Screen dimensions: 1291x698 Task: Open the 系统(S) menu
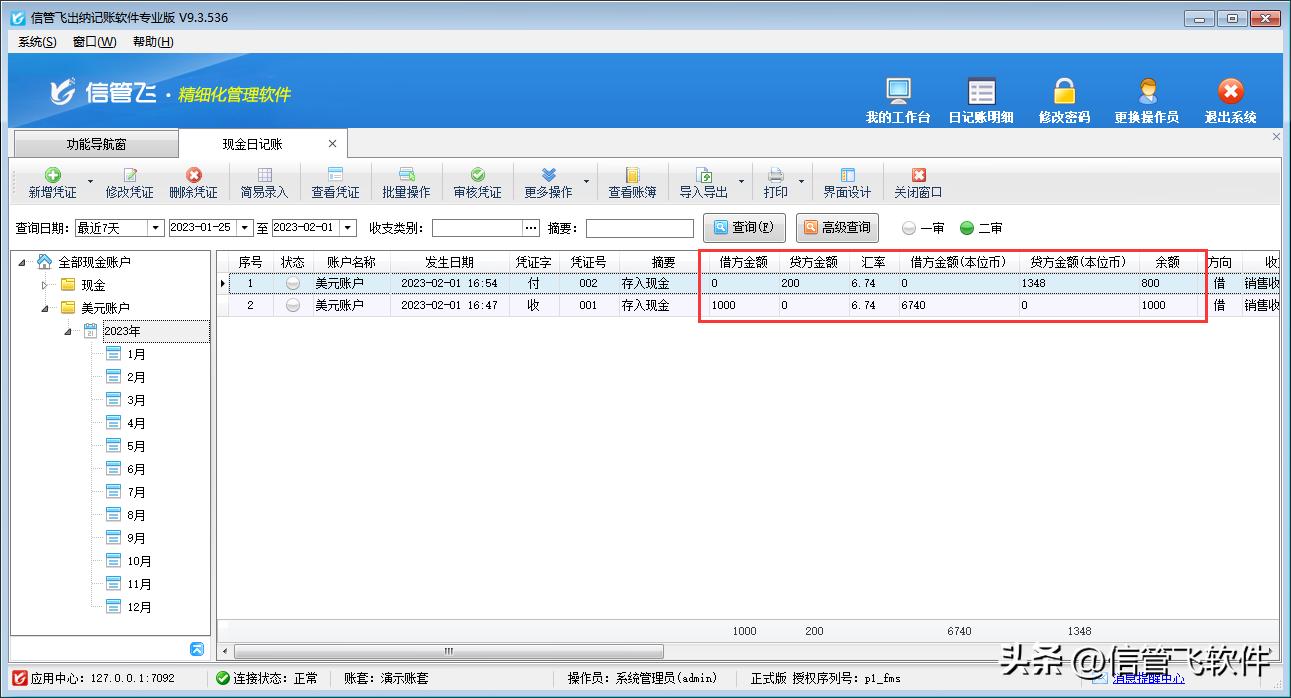pos(37,42)
